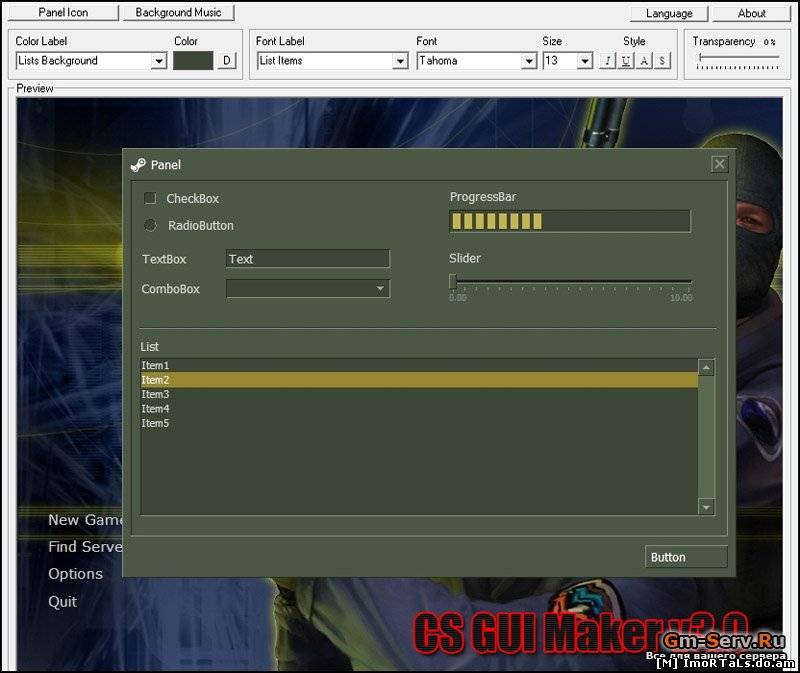The width and height of the screenshot is (800, 673).
Task: Click the preview Slider handle
Action: [453, 281]
